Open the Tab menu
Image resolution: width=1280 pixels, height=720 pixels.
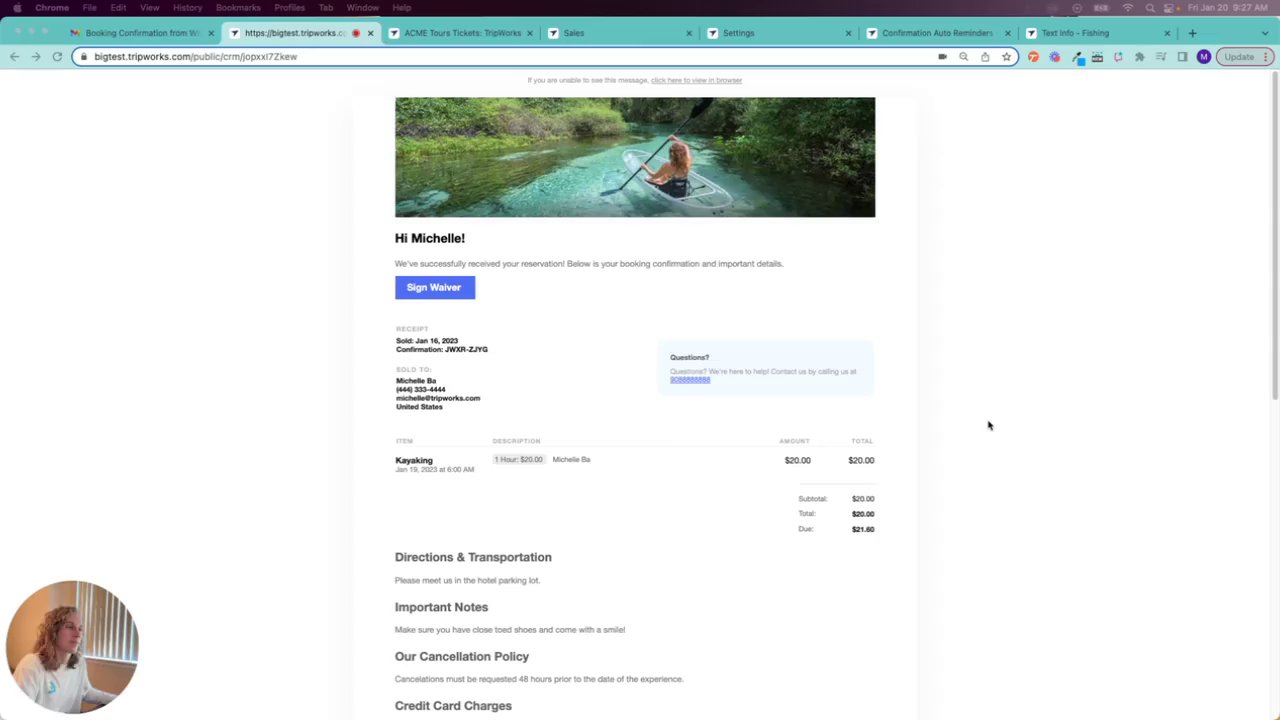(326, 8)
